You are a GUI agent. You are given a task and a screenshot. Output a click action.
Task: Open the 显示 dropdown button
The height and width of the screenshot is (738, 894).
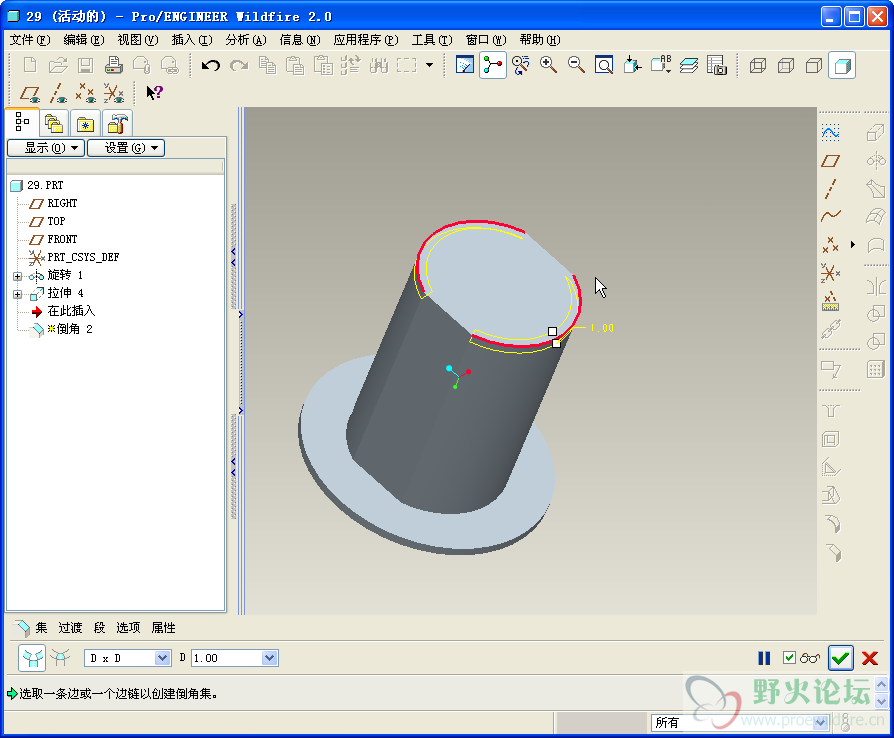pyautogui.click(x=46, y=148)
